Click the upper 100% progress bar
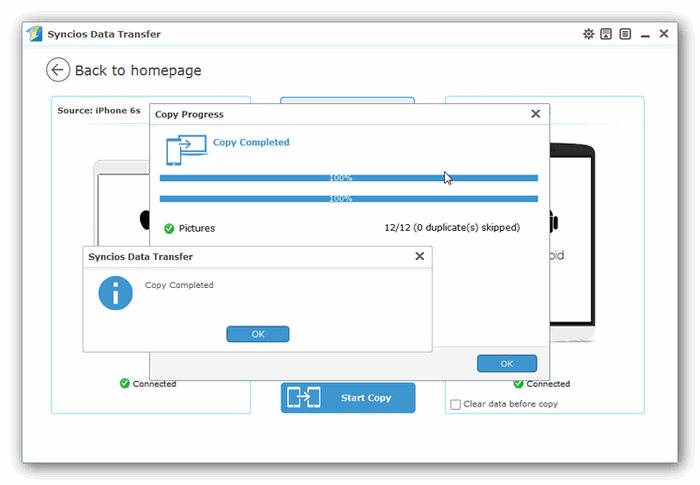The width and height of the screenshot is (700, 485). [349, 178]
